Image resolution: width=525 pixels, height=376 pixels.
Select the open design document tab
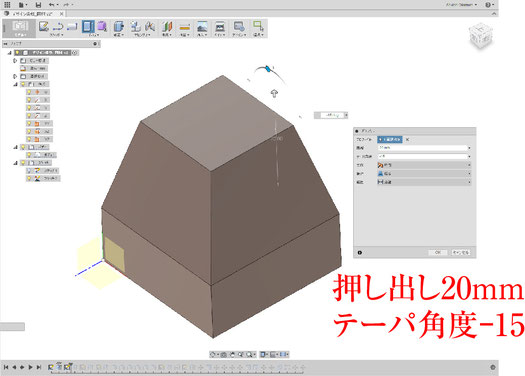34,14
